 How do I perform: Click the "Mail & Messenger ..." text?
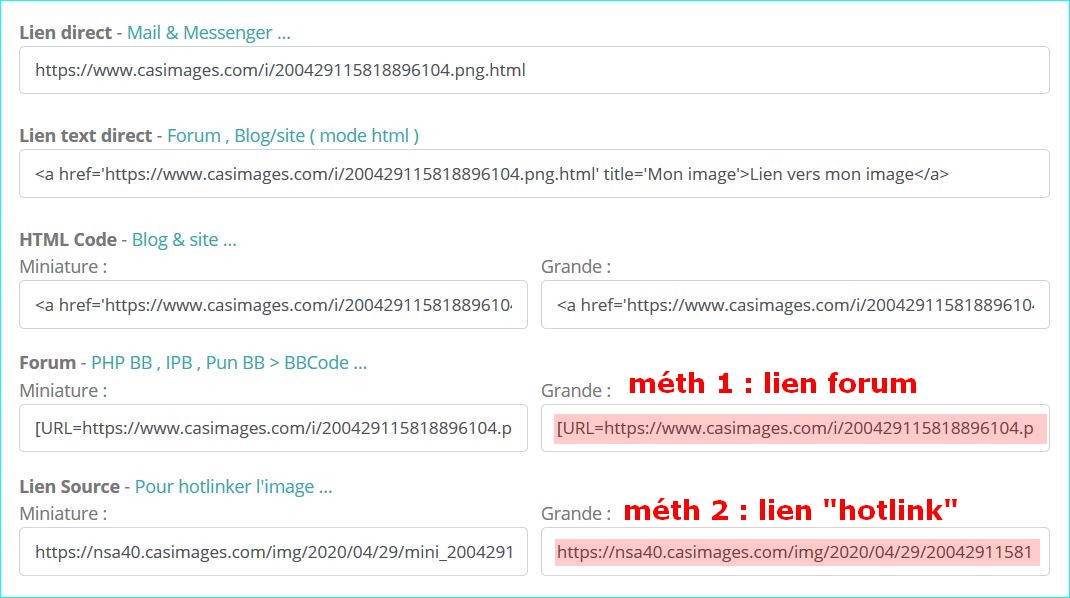[x=208, y=33]
